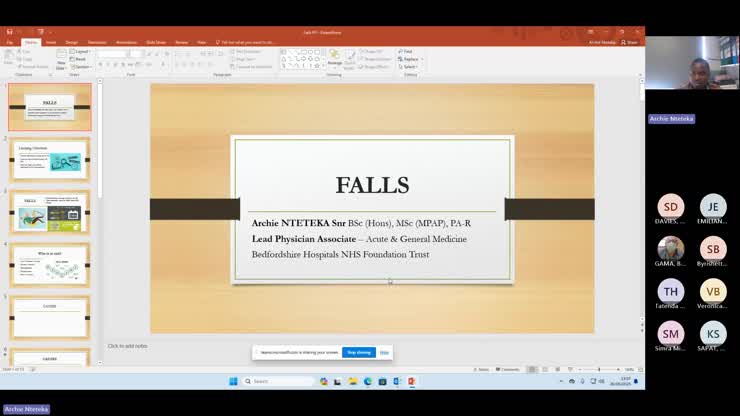Toggle Bold formatting in the Font group
Image resolution: width=740 pixels, height=416 pixels.
click(101, 64)
